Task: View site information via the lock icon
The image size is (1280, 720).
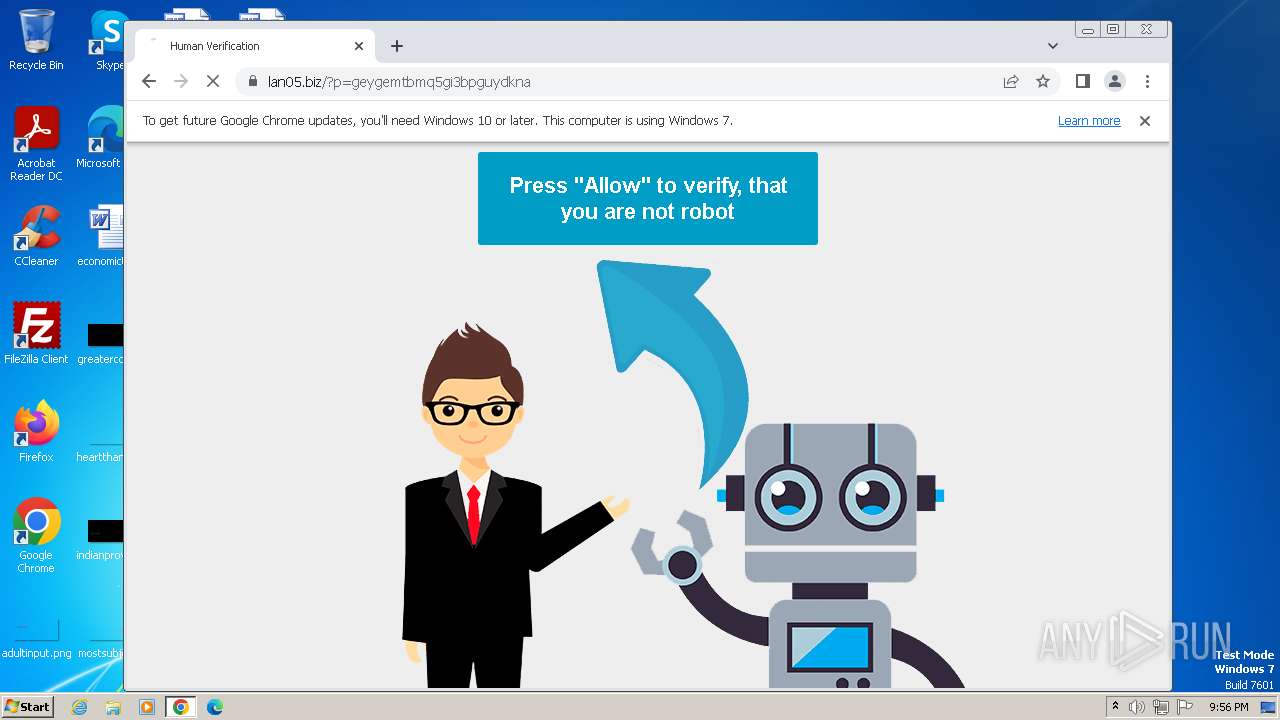Action: (253, 82)
